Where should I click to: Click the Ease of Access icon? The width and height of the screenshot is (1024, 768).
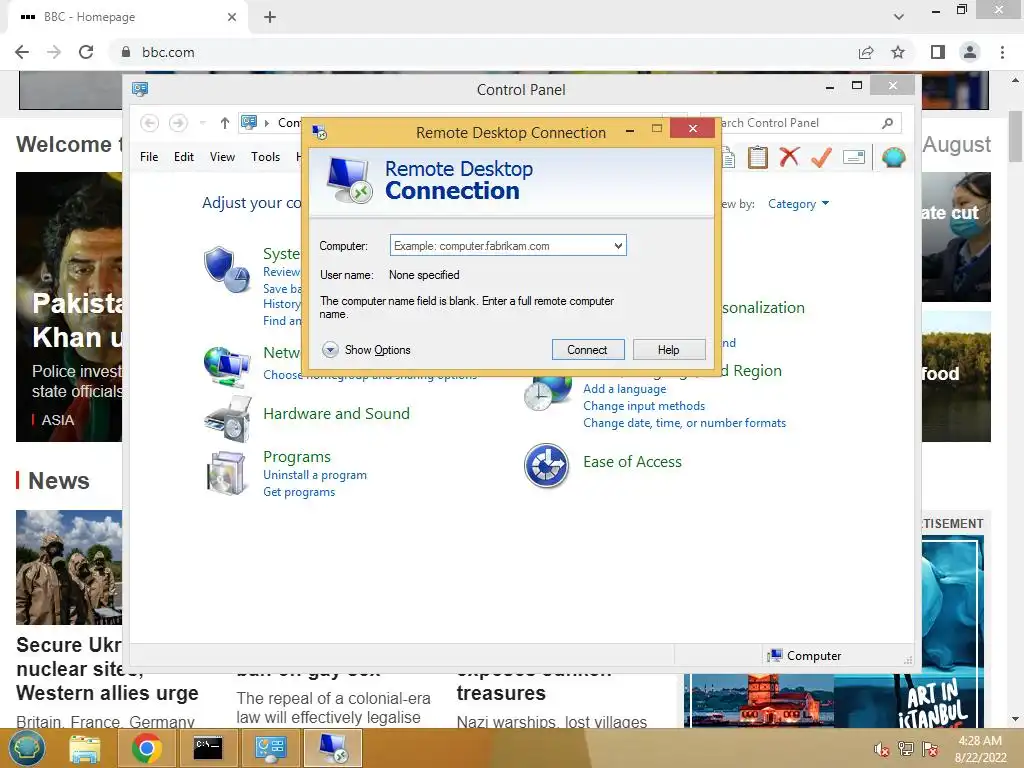pos(547,466)
